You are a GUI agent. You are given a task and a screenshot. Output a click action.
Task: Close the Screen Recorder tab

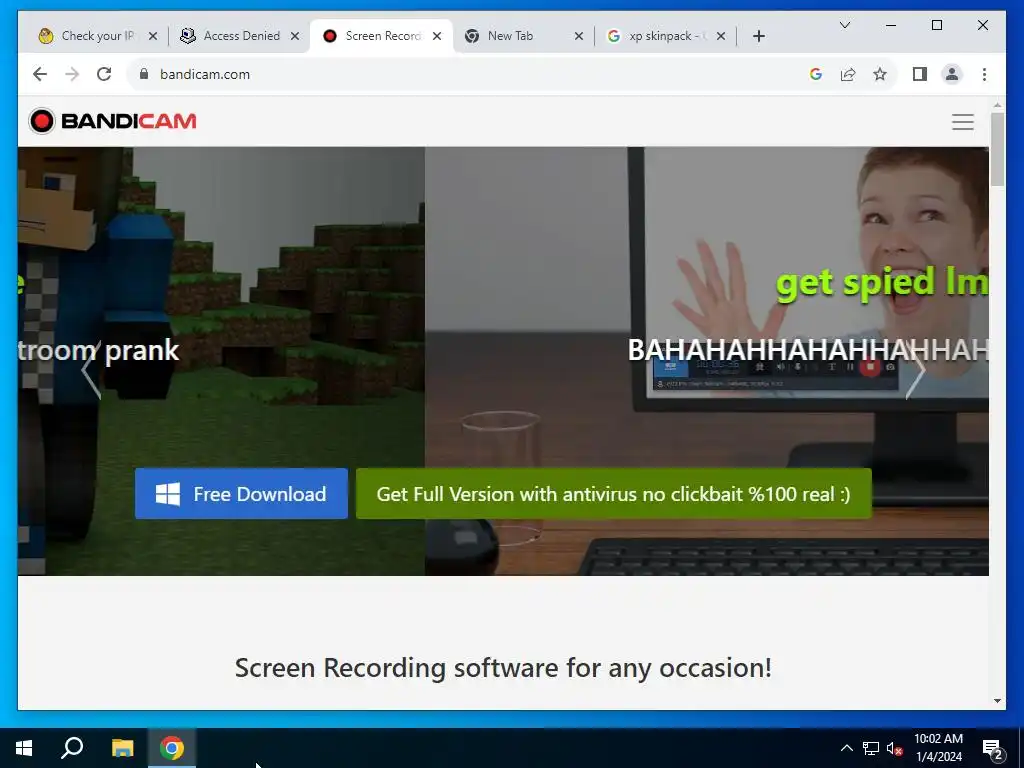[437, 36]
